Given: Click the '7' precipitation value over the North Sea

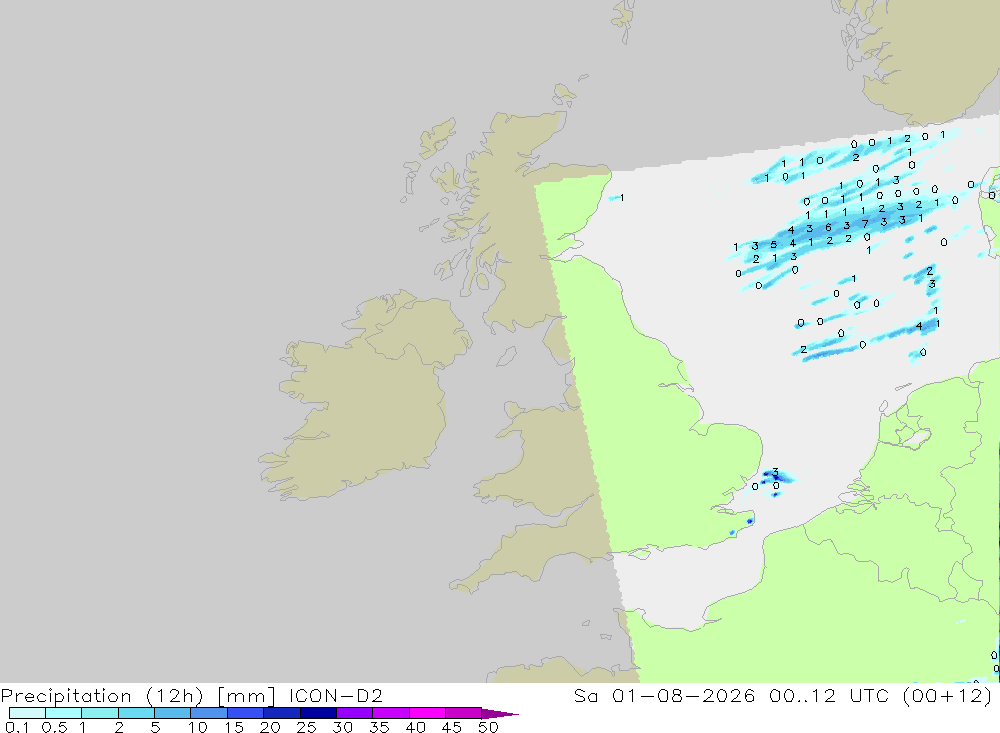Looking at the screenshot, I should point(865,224).
